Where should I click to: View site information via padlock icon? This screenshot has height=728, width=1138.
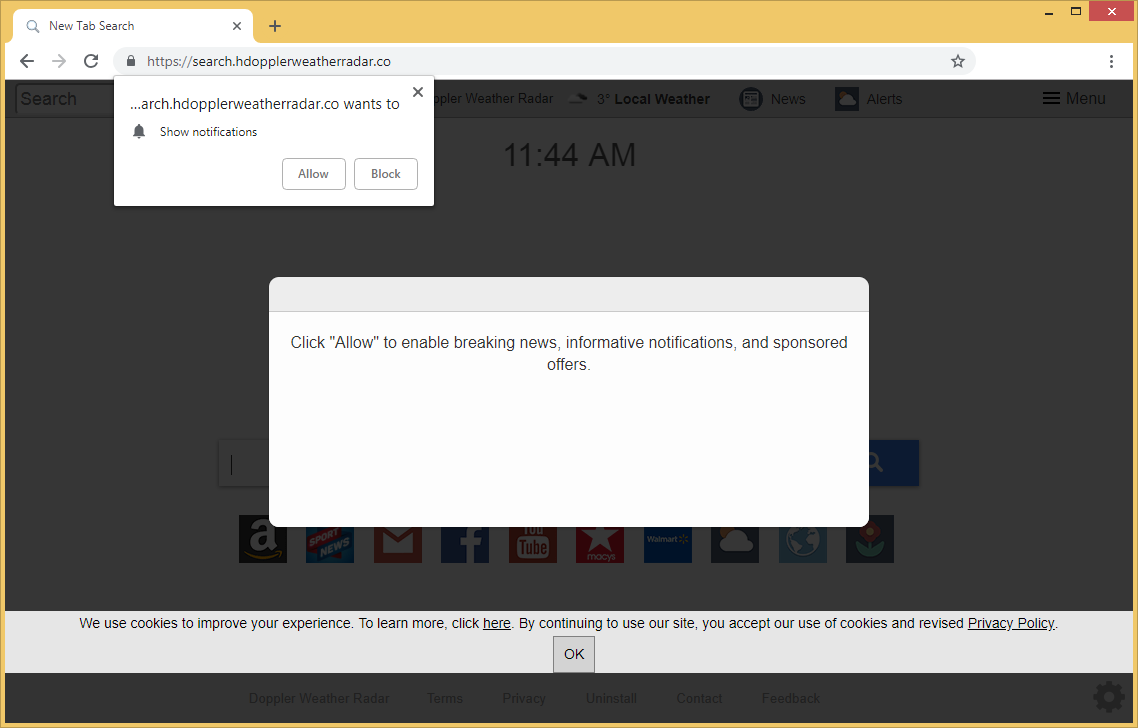131,61
